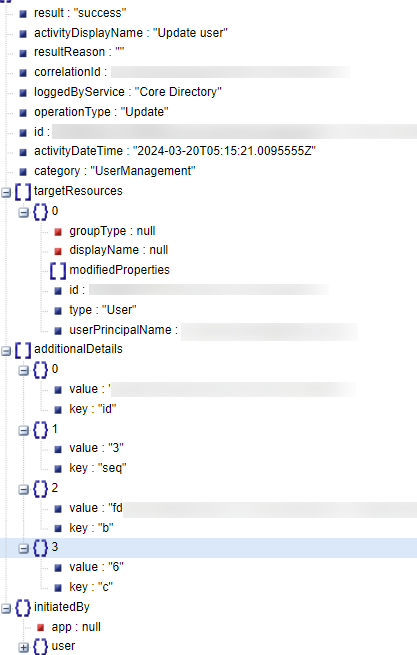This screenshot has height=655, width=417.
Task: Select the type User row
Action: (103, 310)
